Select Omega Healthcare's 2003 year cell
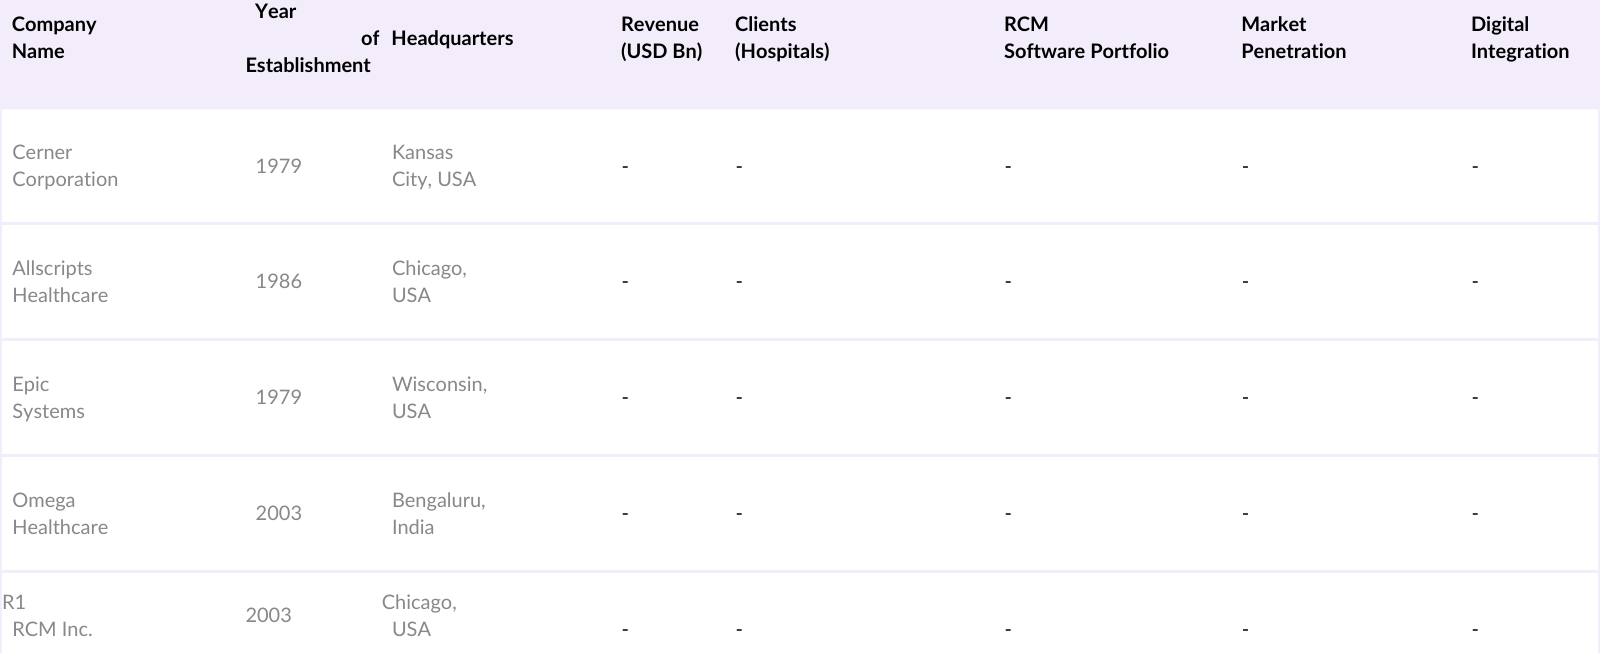Viewport: 1600px width, 653px height. 278,514
